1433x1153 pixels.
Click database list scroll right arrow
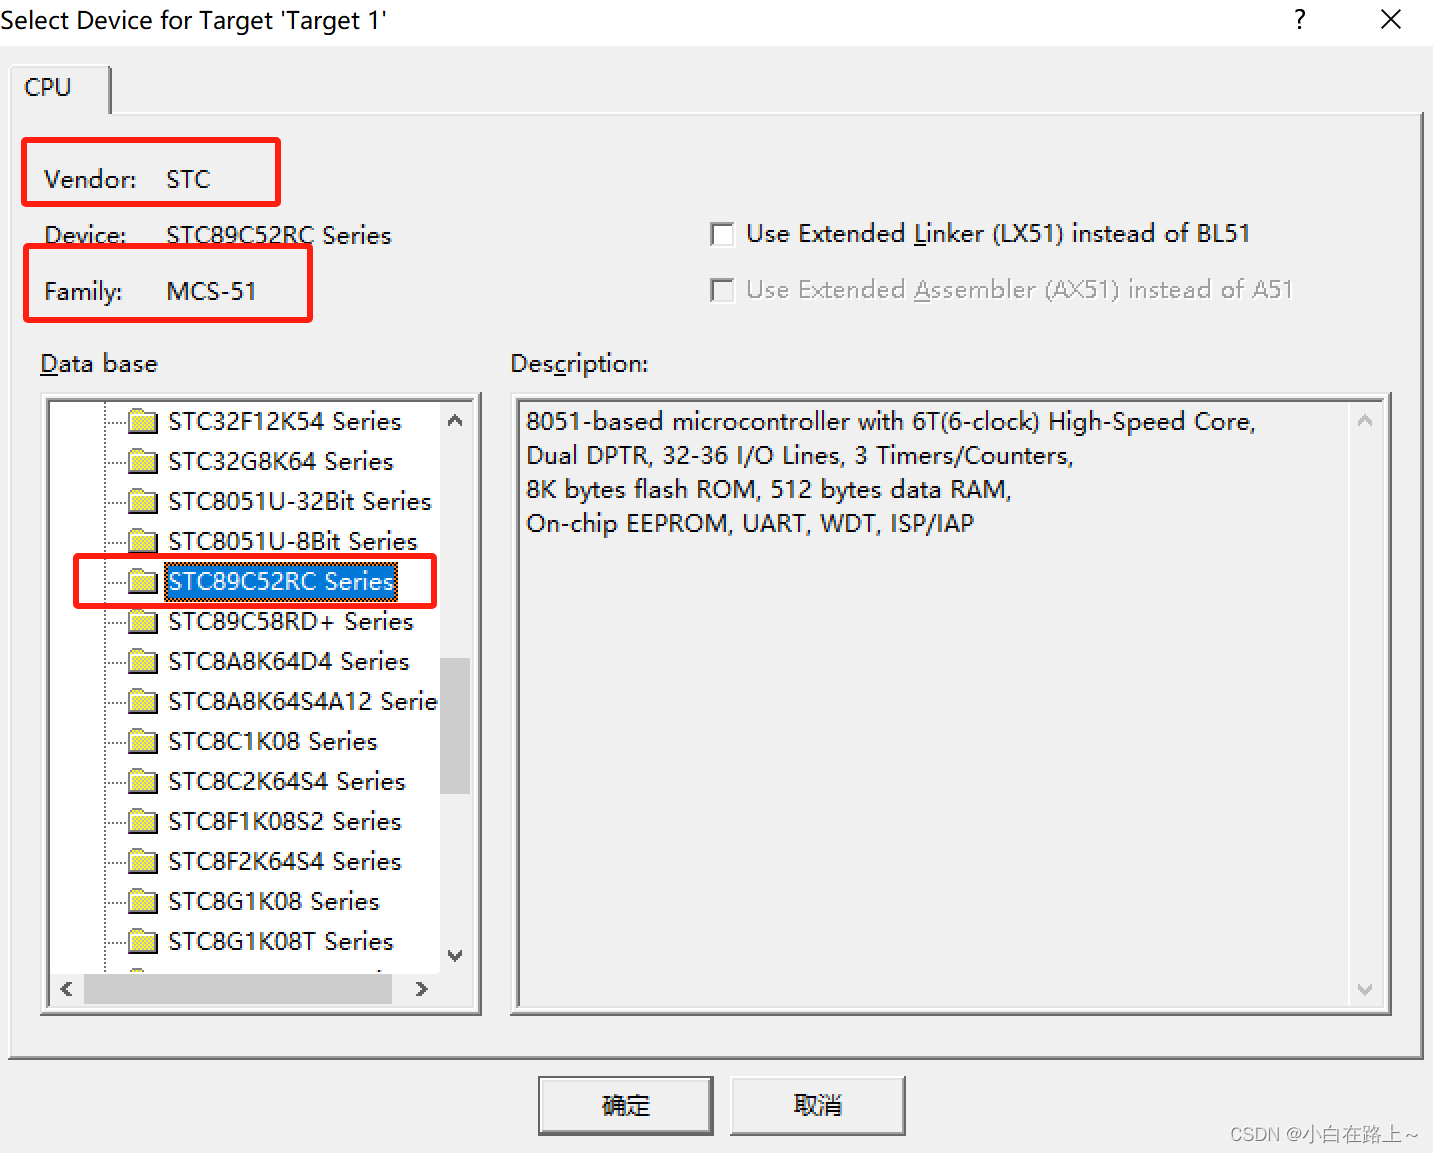pyautogui.click(x=422, y=989)
